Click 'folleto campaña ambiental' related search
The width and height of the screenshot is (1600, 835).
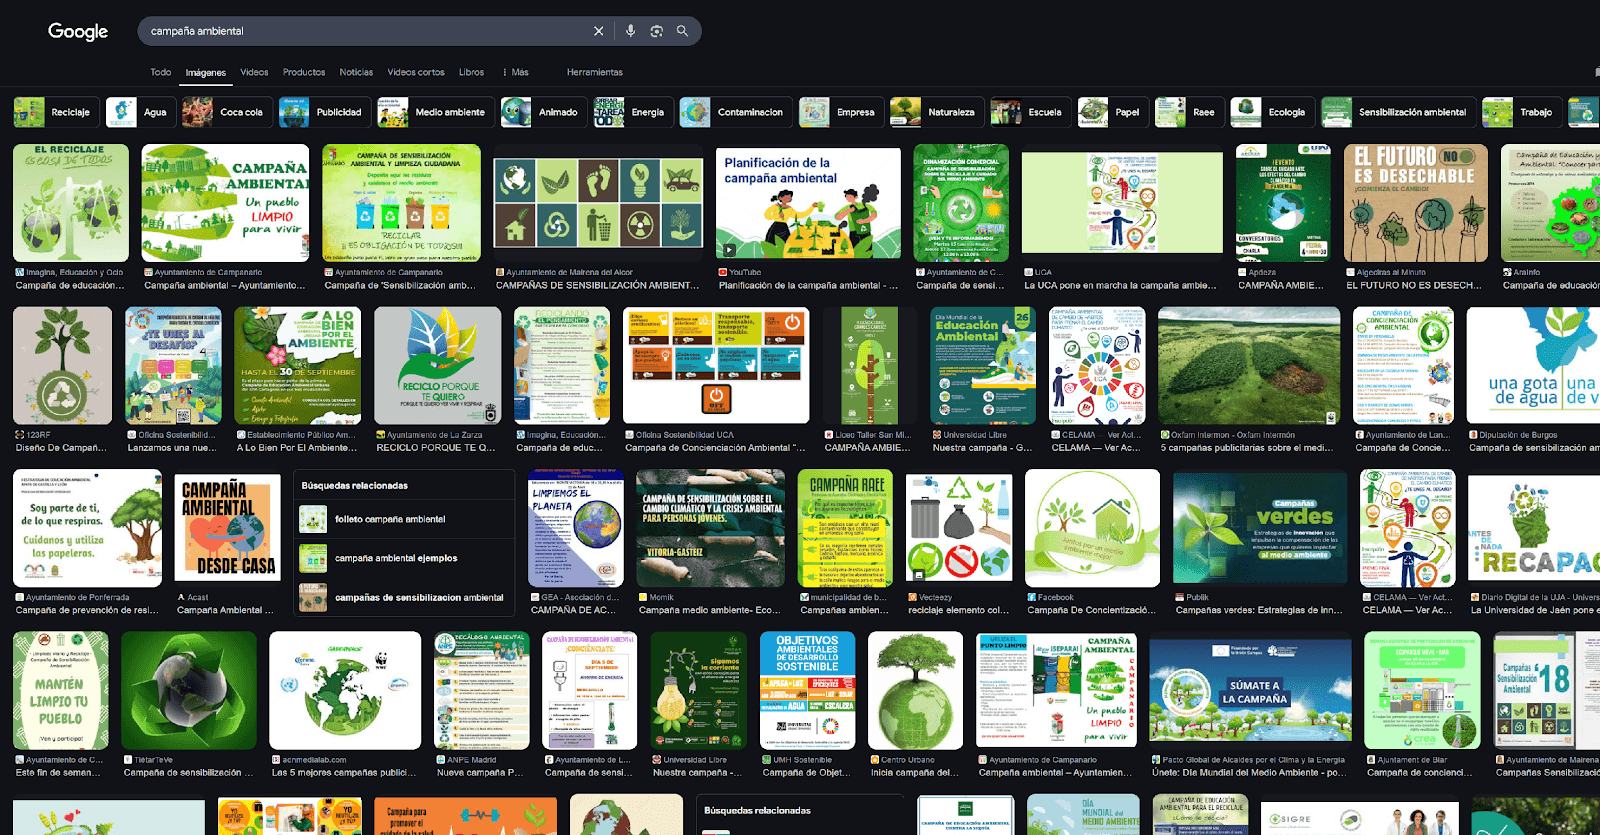404,519
